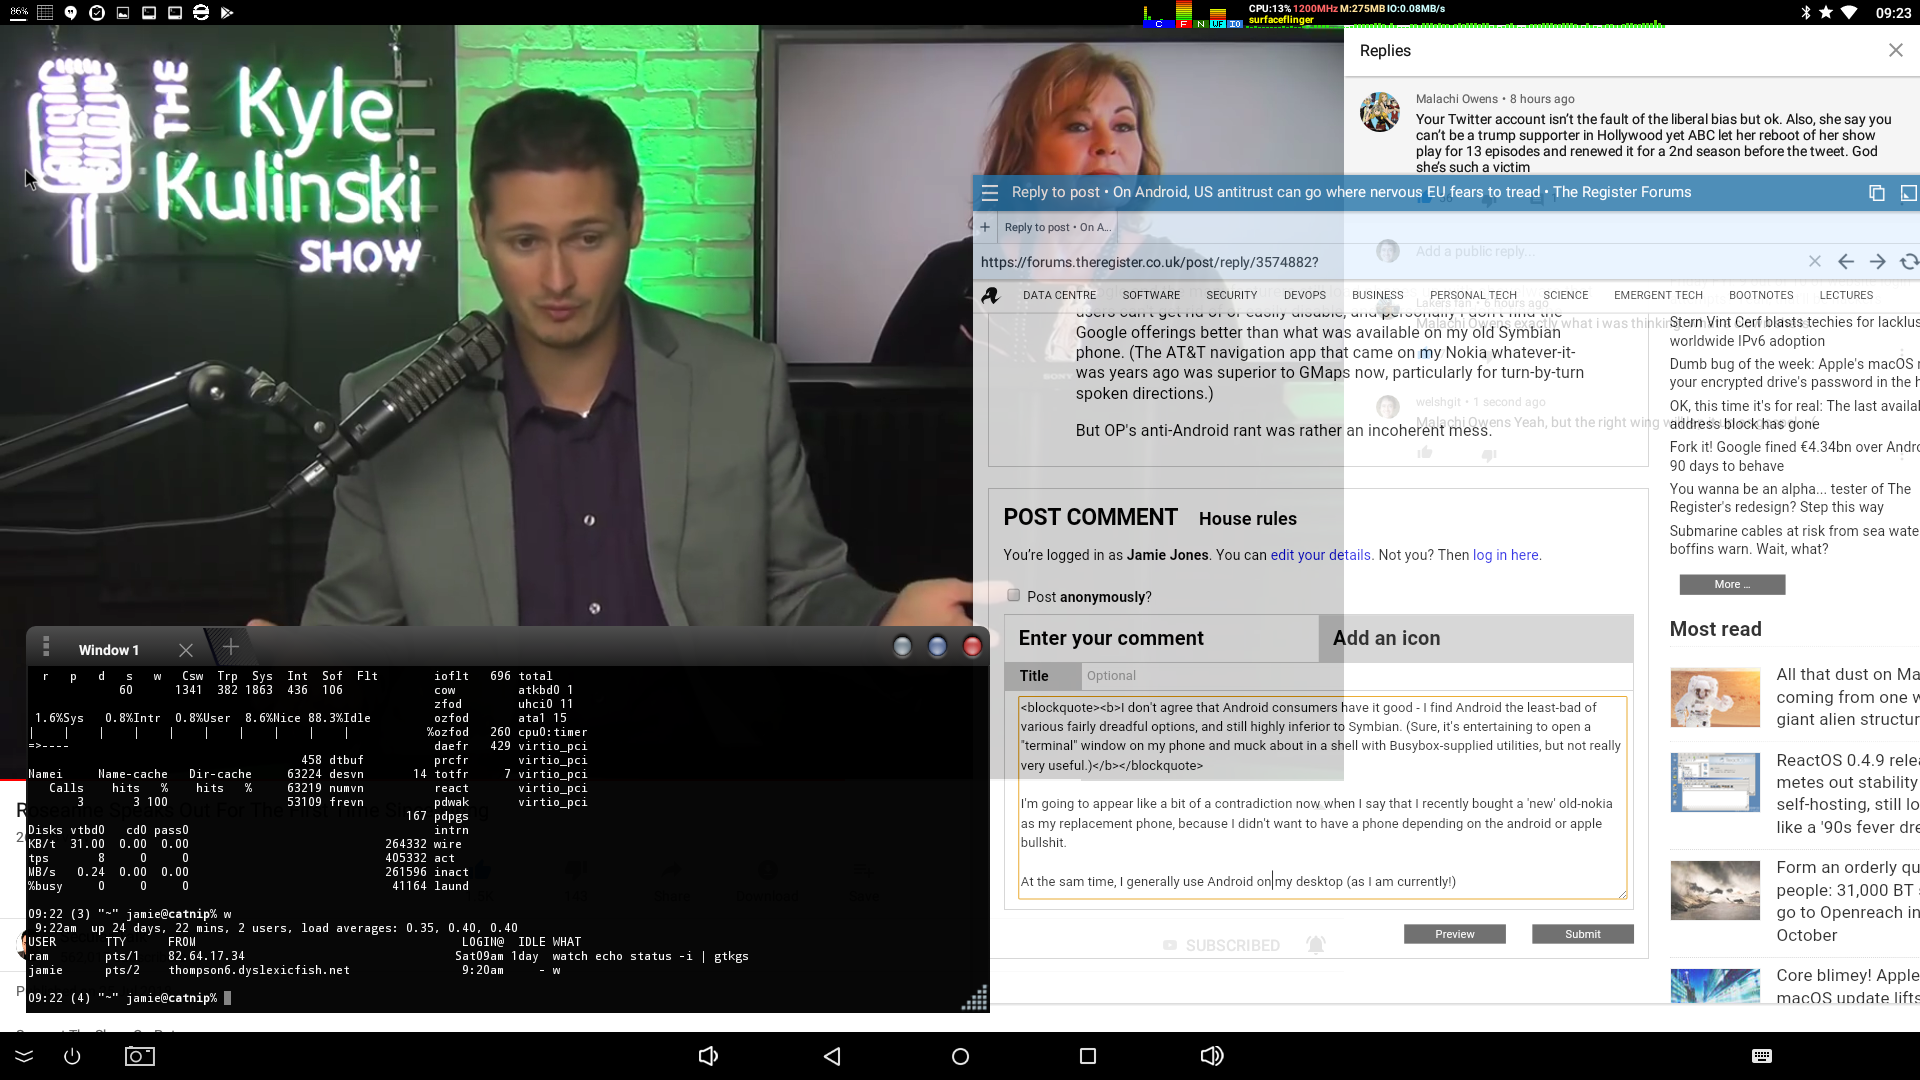The width and height of the screenshot is (1920, 1080).
Task: Expand the navbar hide chevron
Action: tap(24, 1056)
